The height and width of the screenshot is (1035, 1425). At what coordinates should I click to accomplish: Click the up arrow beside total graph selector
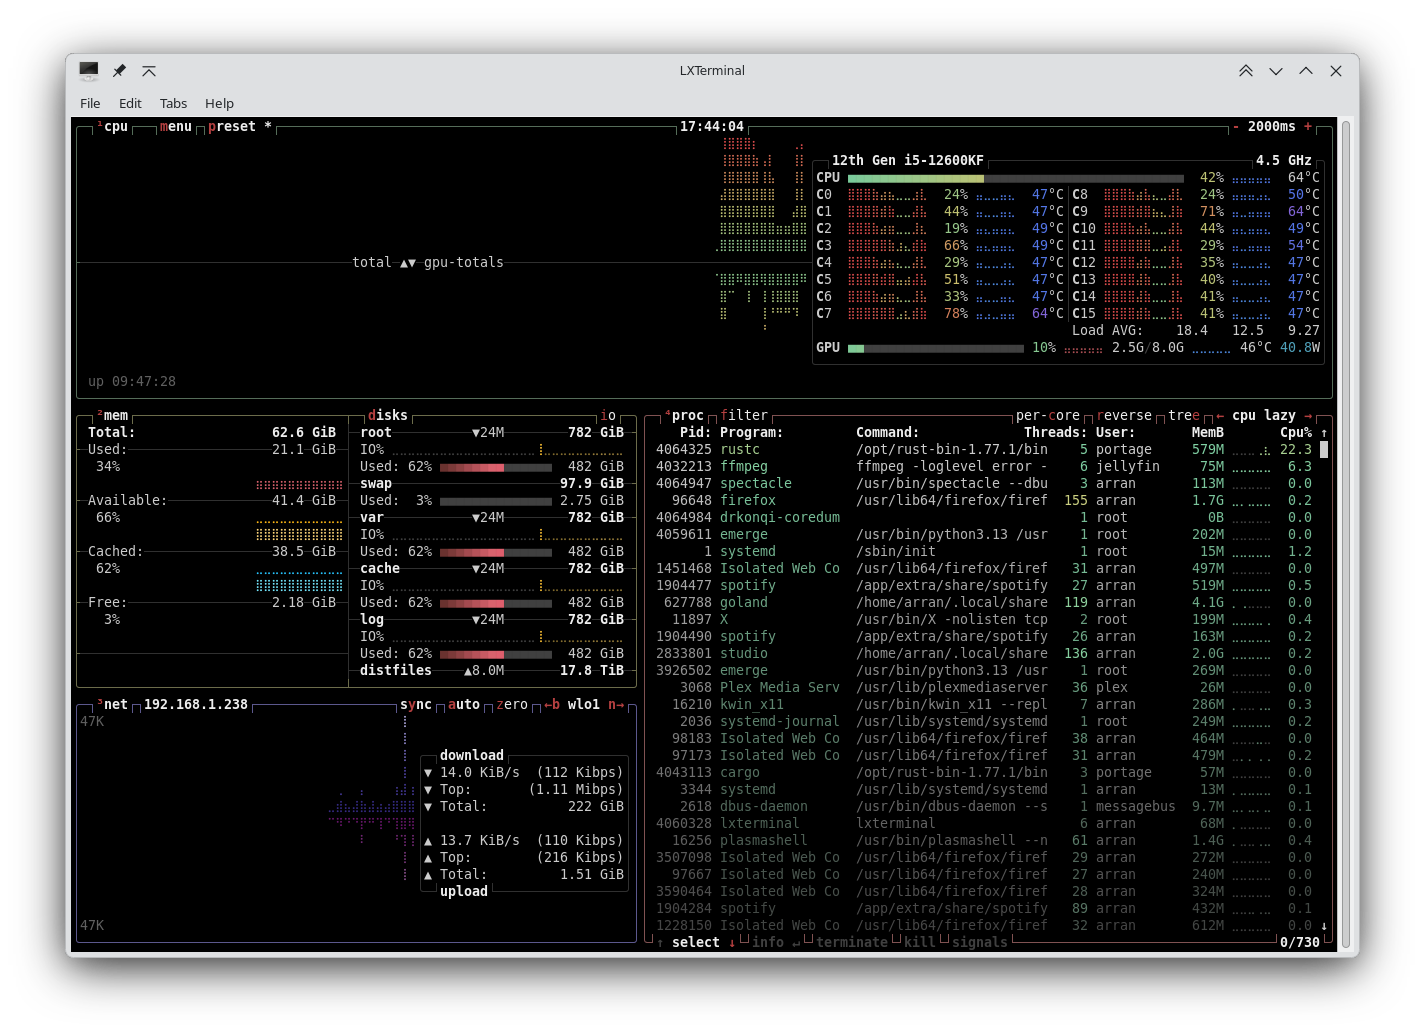[x=404, y=263]
